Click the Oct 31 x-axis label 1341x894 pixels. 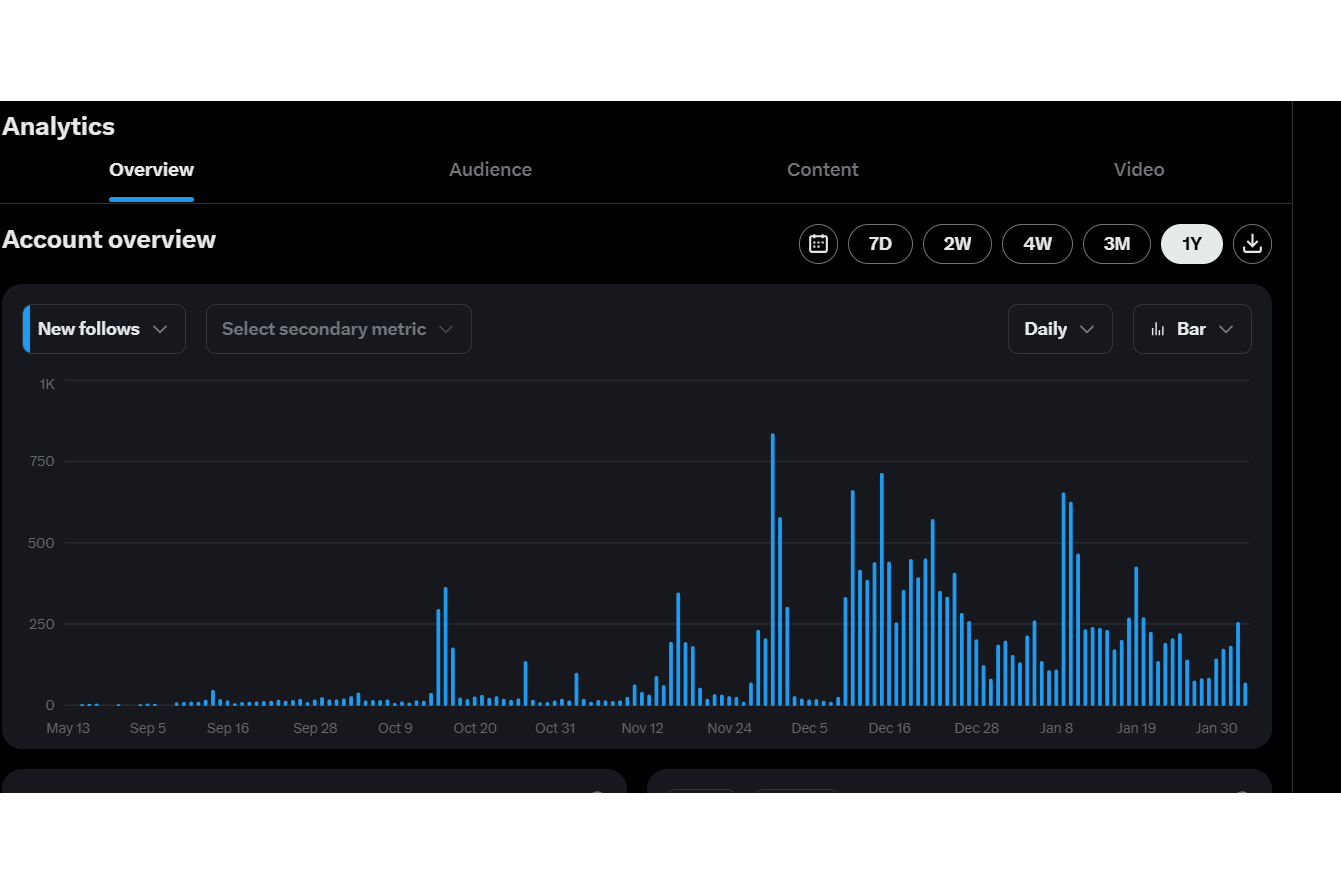pos(555,728)
